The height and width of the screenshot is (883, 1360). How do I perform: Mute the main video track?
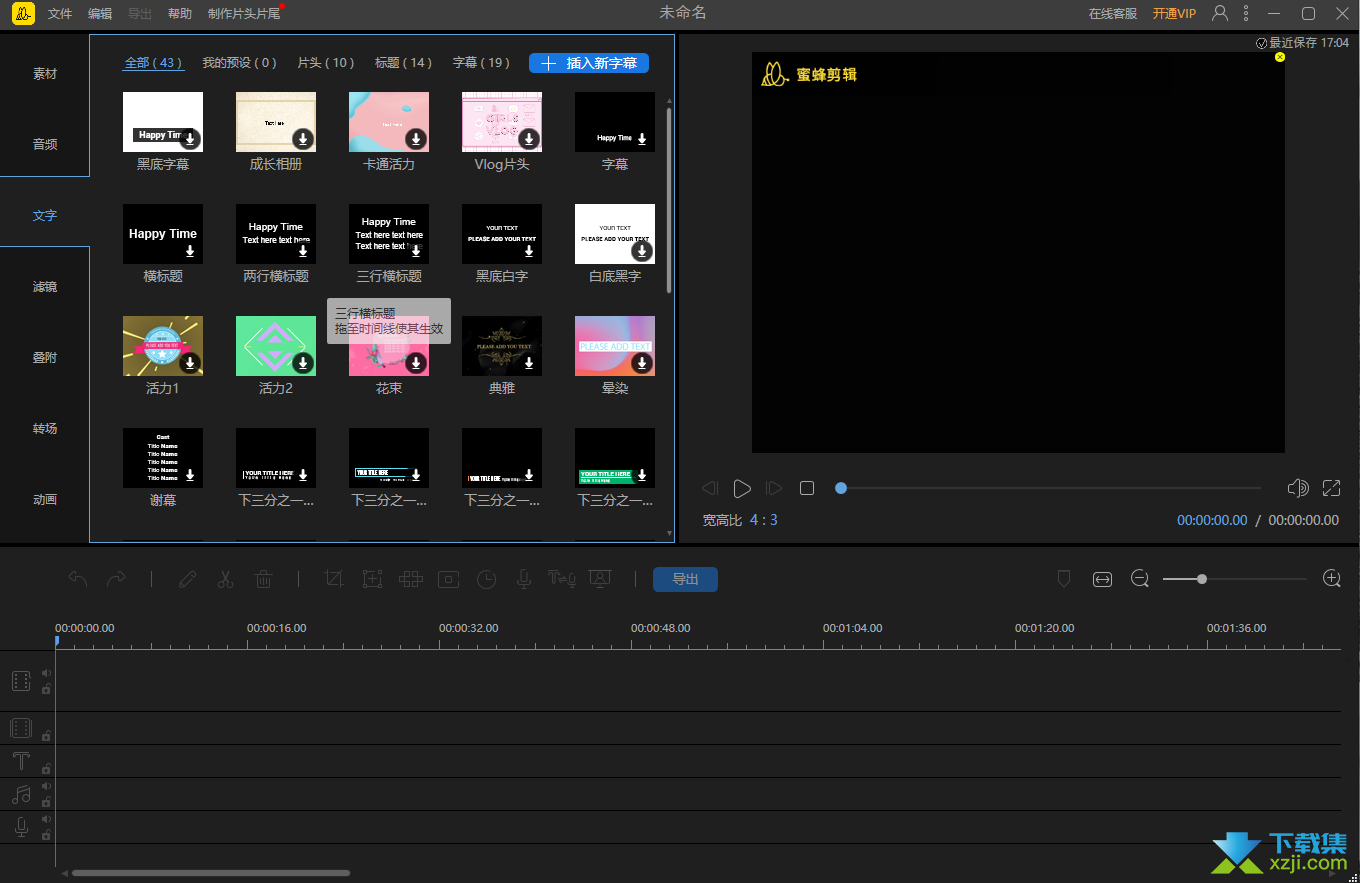tap(46, 673)
